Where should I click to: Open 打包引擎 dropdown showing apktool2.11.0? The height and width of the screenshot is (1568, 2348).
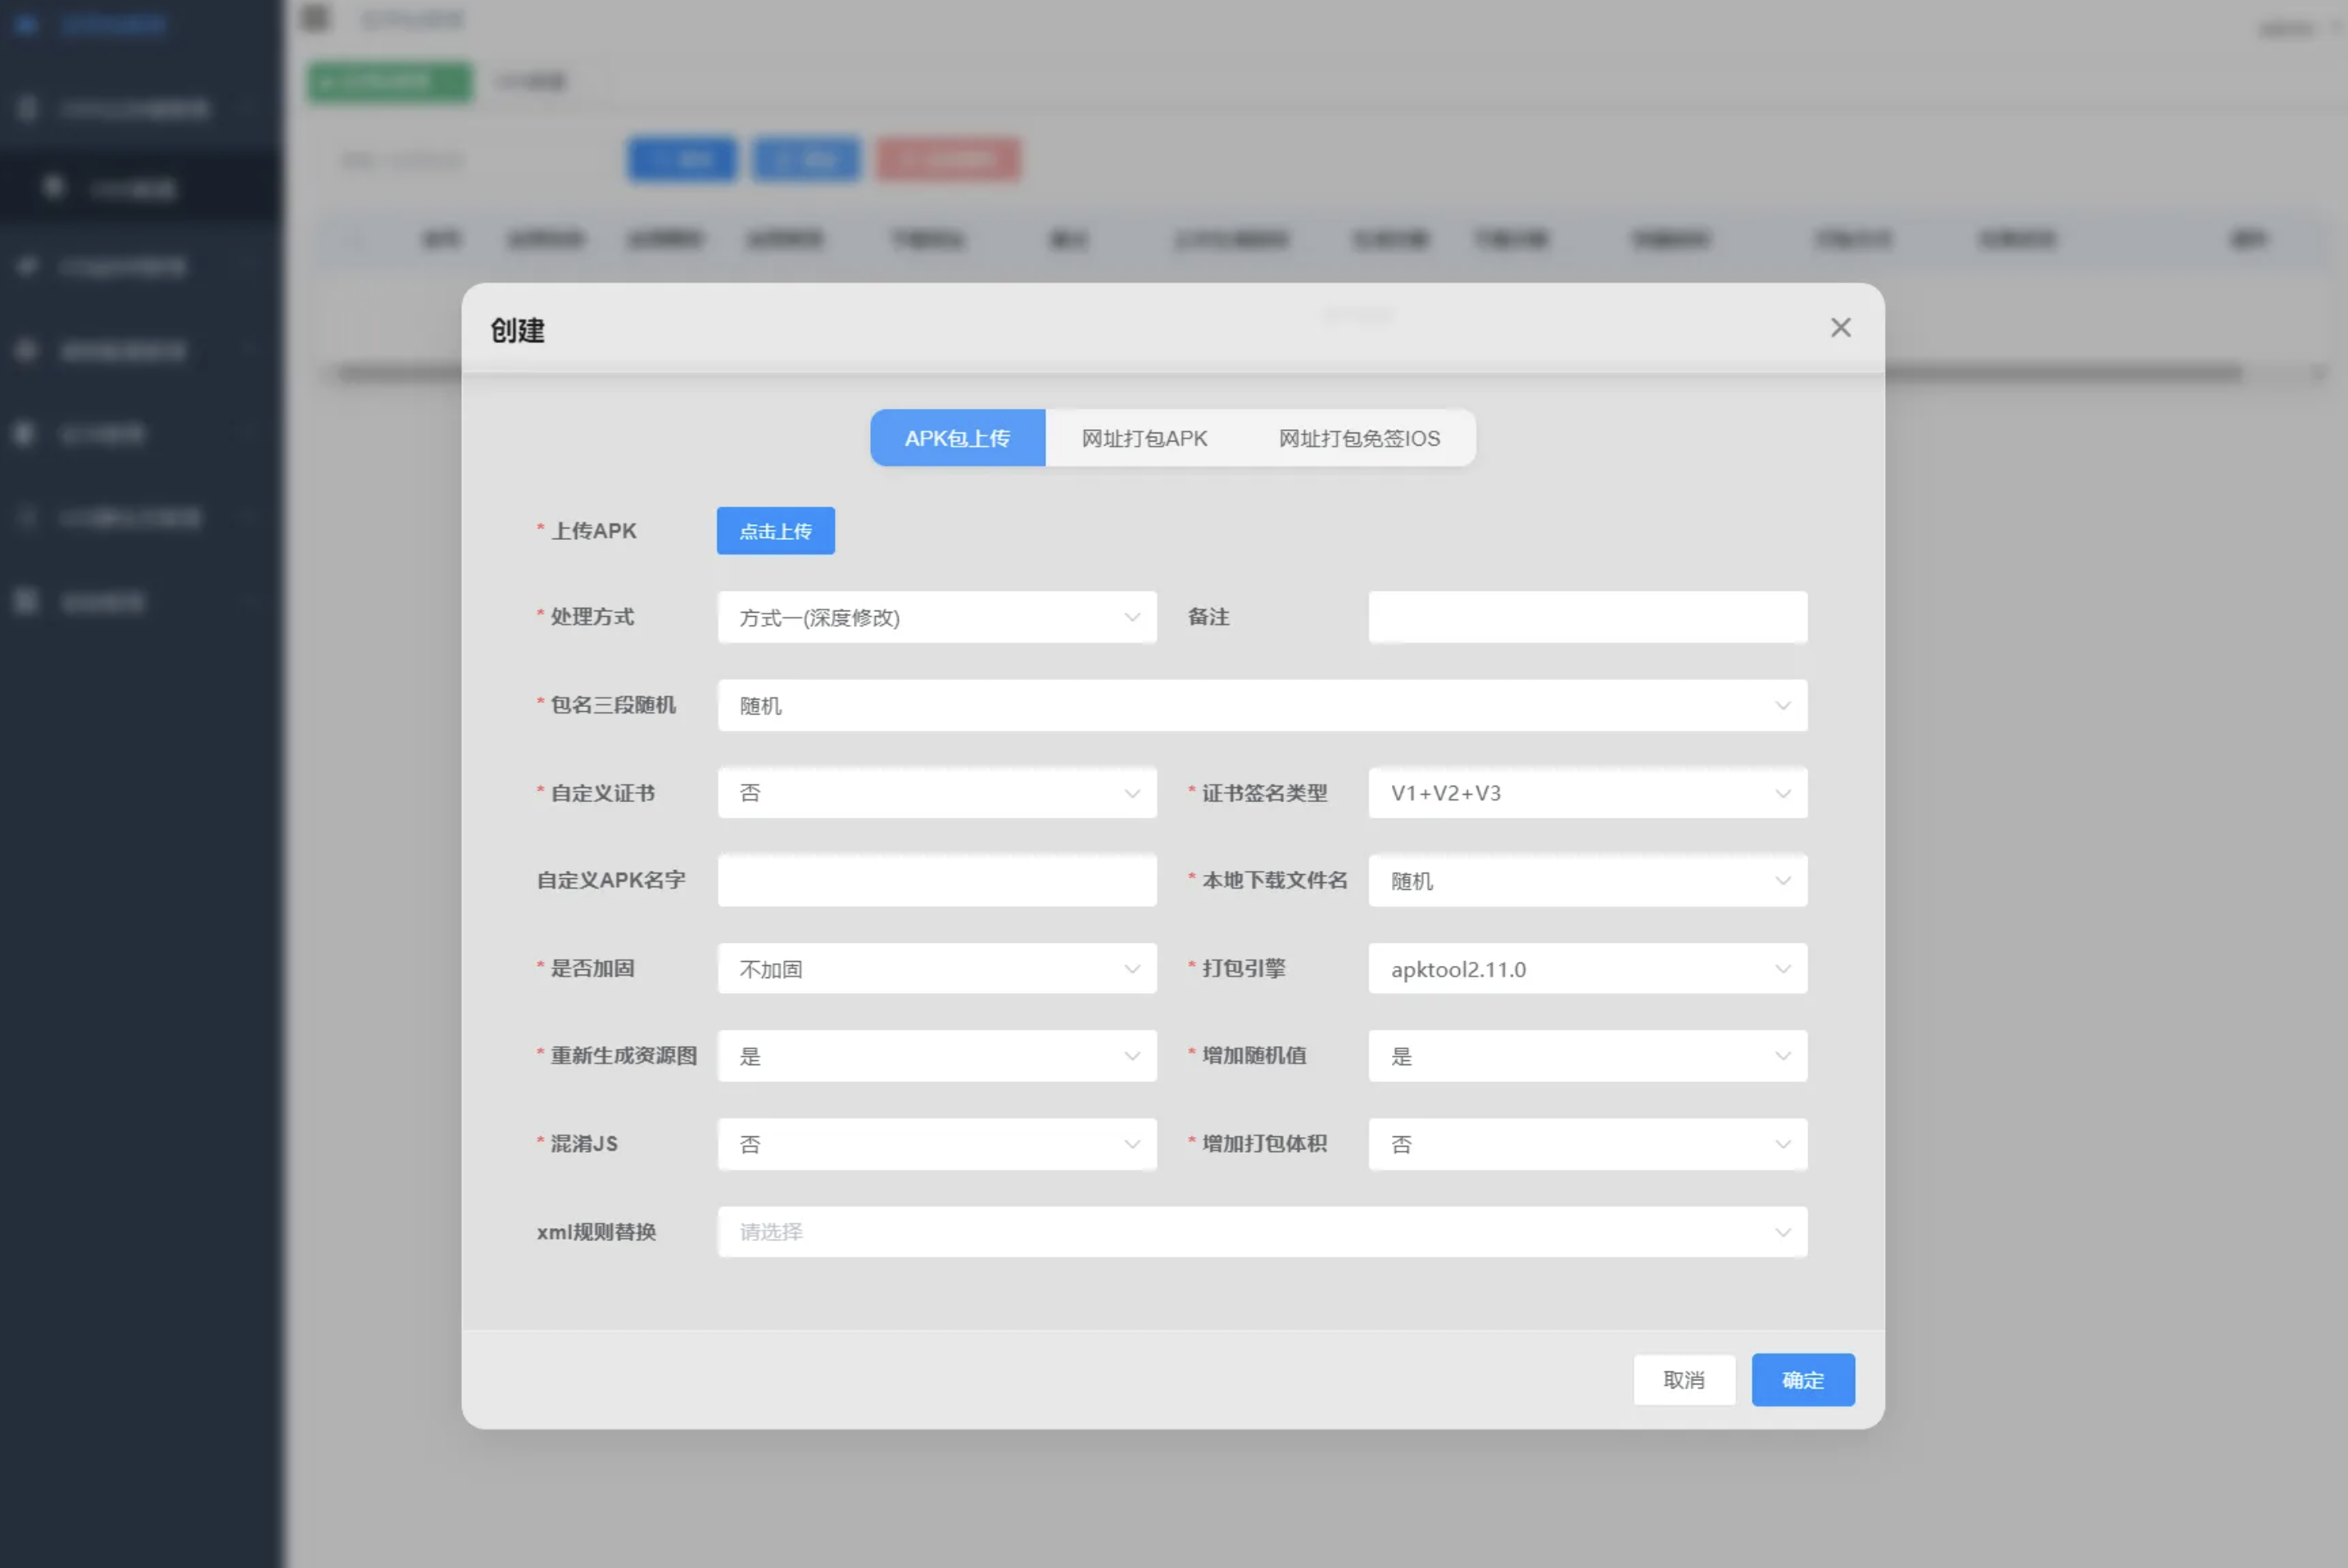pos(1587,968)
